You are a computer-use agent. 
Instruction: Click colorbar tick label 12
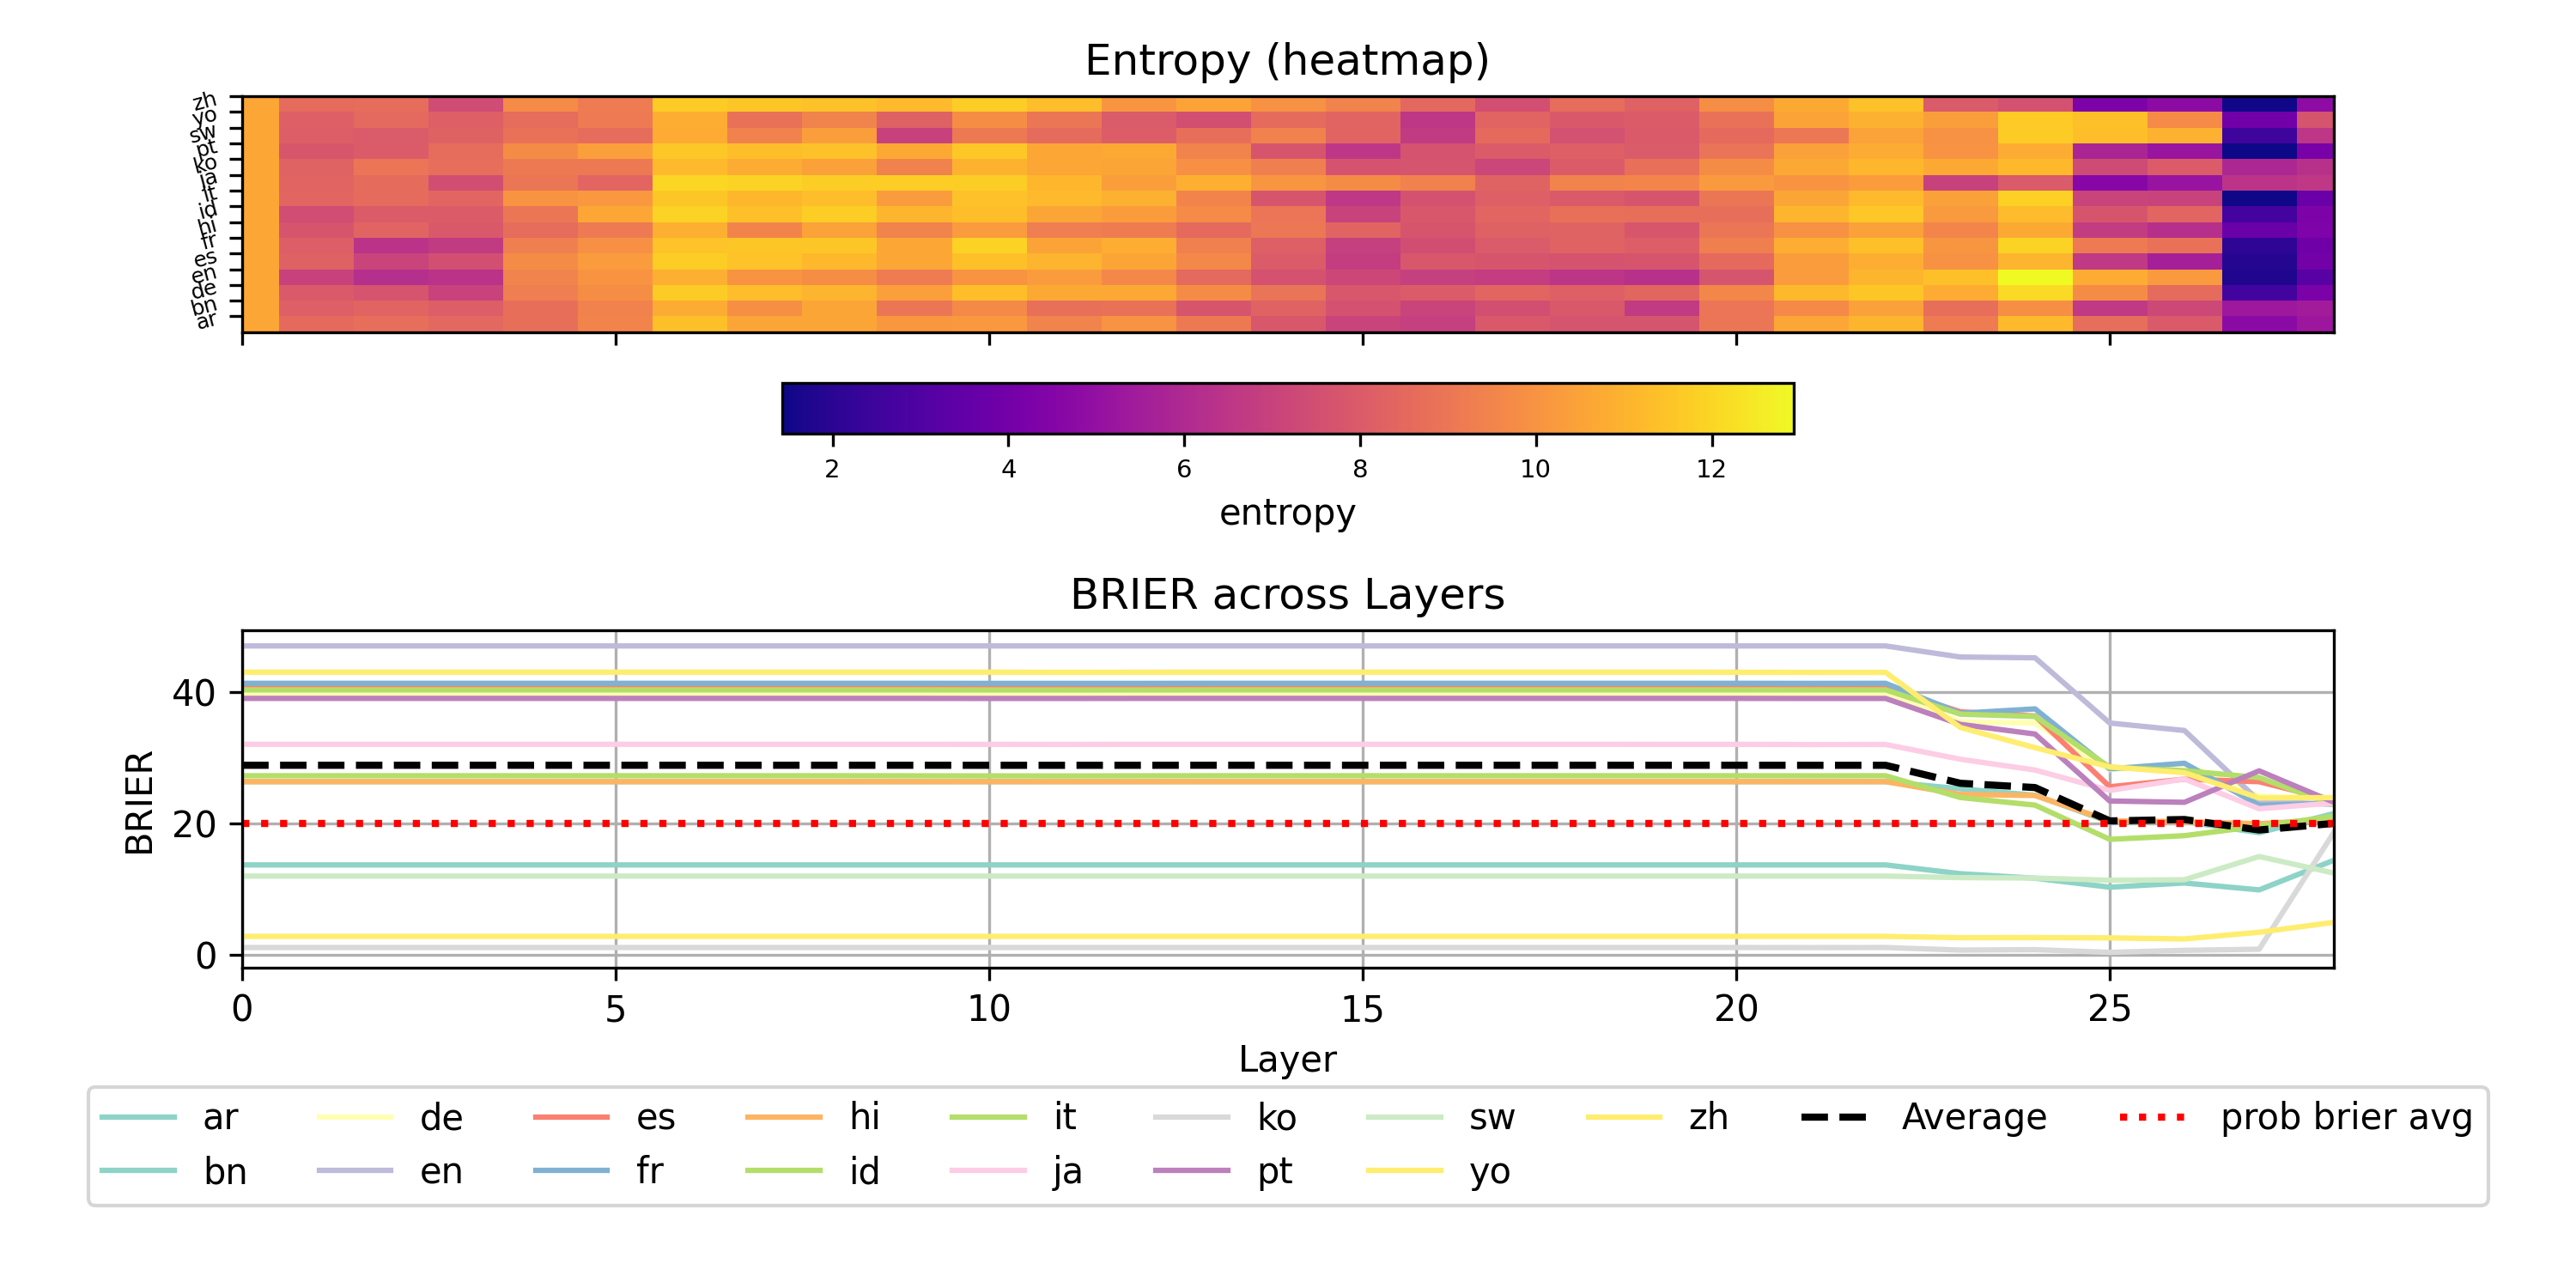pos(1711,469)
